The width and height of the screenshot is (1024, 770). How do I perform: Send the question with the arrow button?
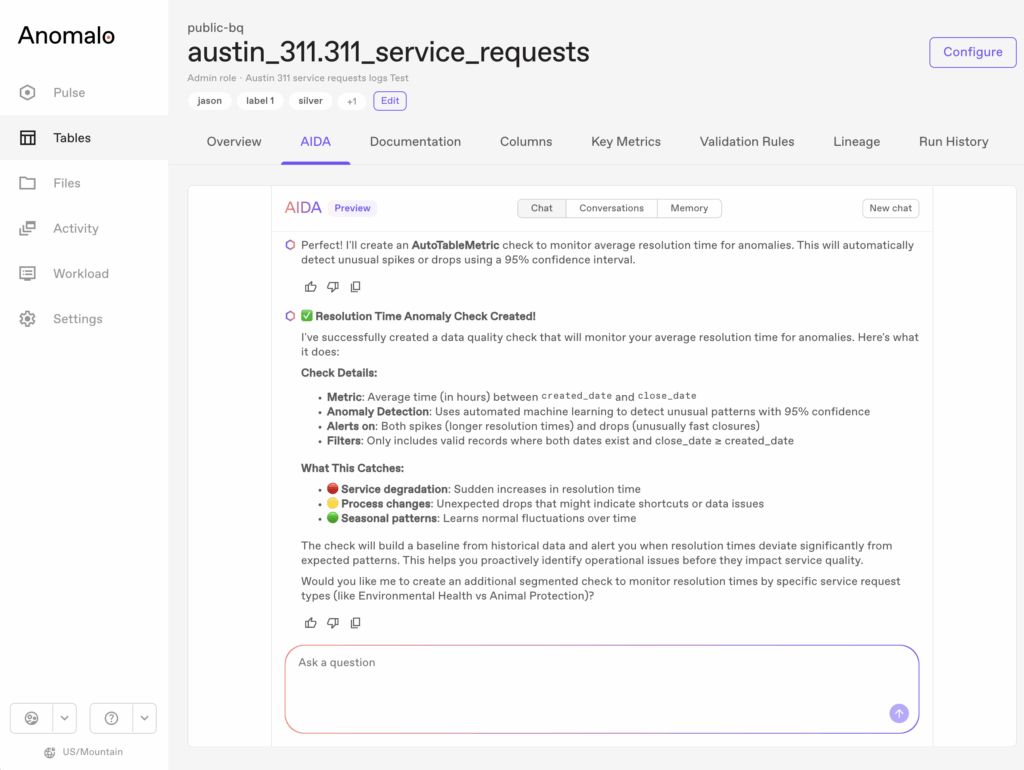898,713
